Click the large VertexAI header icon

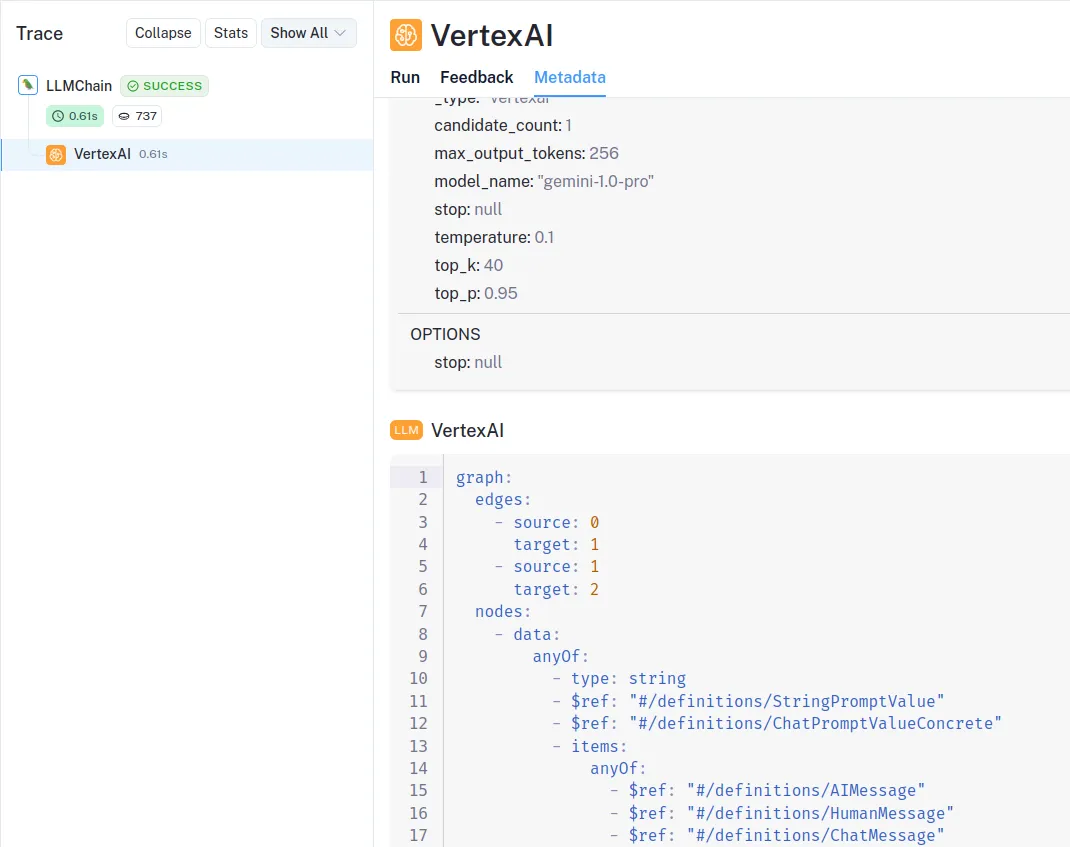click(x=406, y=35)
